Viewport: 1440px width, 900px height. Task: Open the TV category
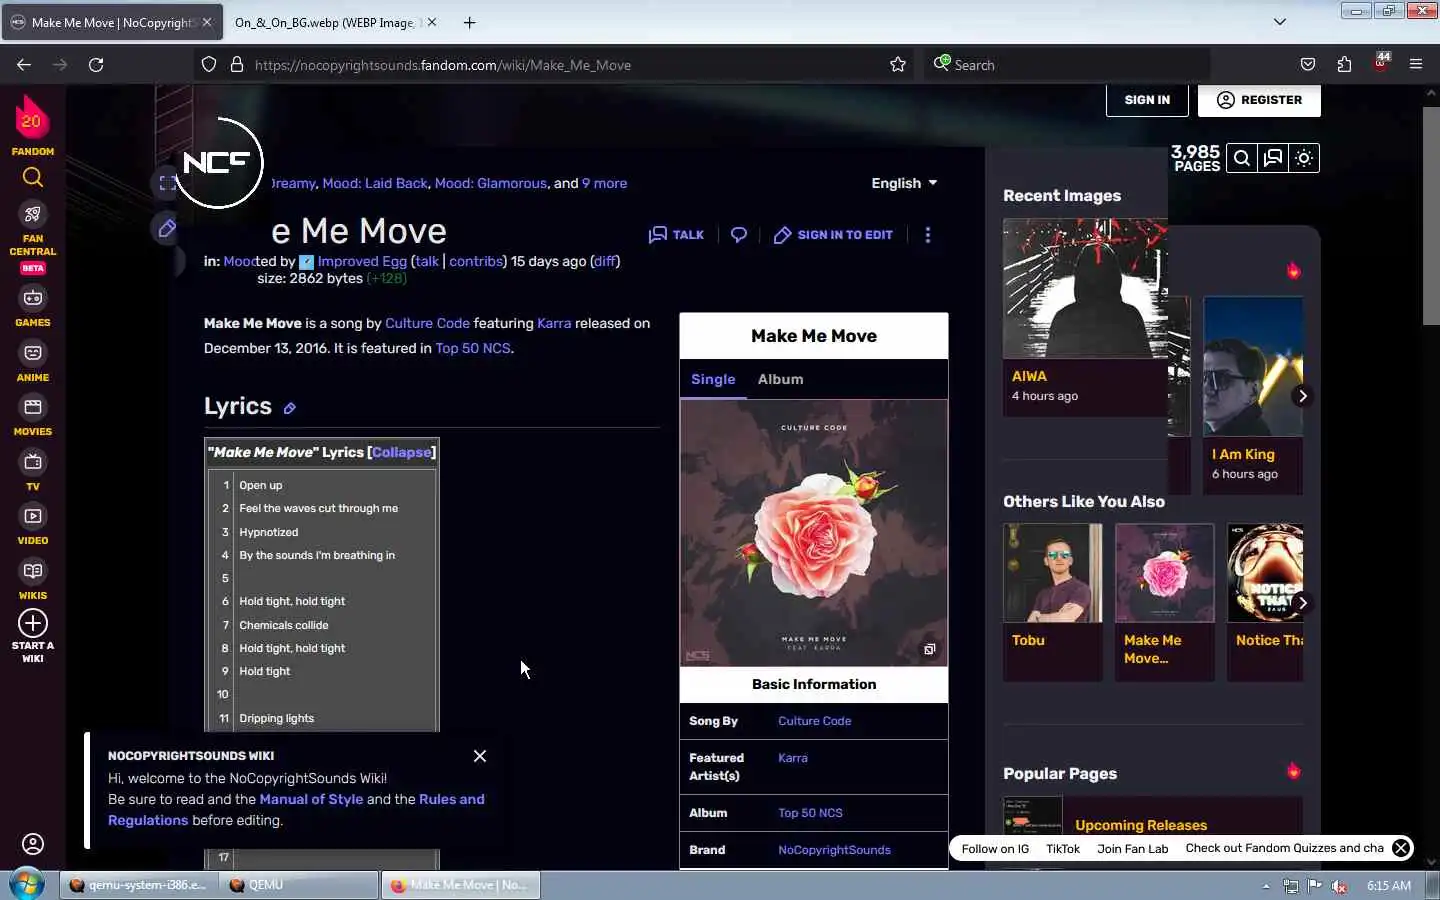[x=33, y=471]
